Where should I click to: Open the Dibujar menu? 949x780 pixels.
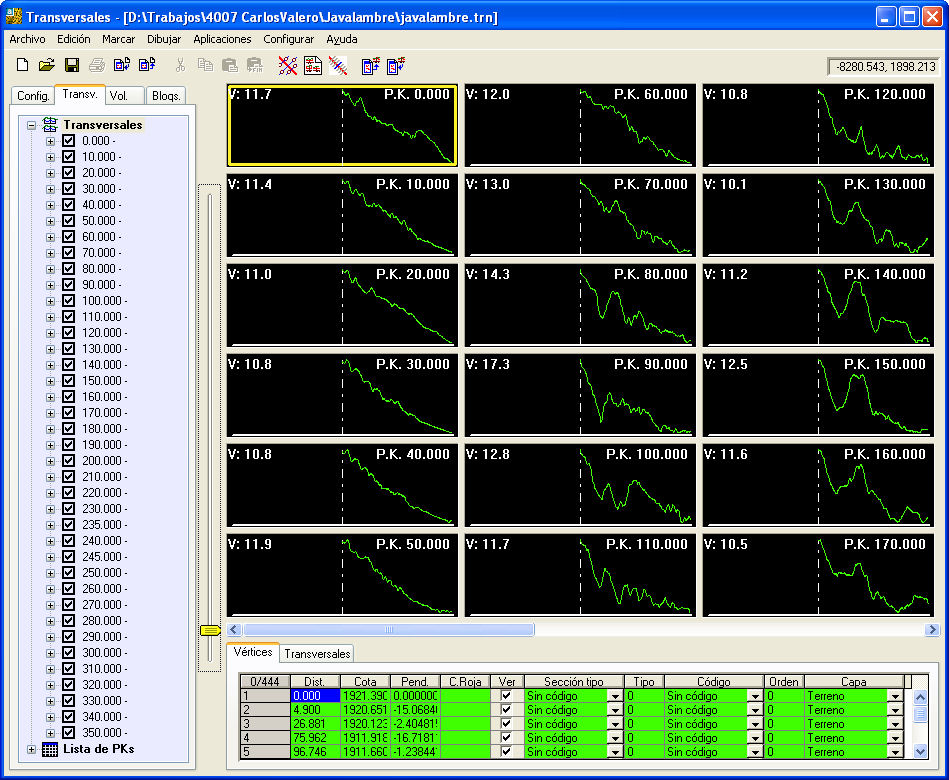164,39
